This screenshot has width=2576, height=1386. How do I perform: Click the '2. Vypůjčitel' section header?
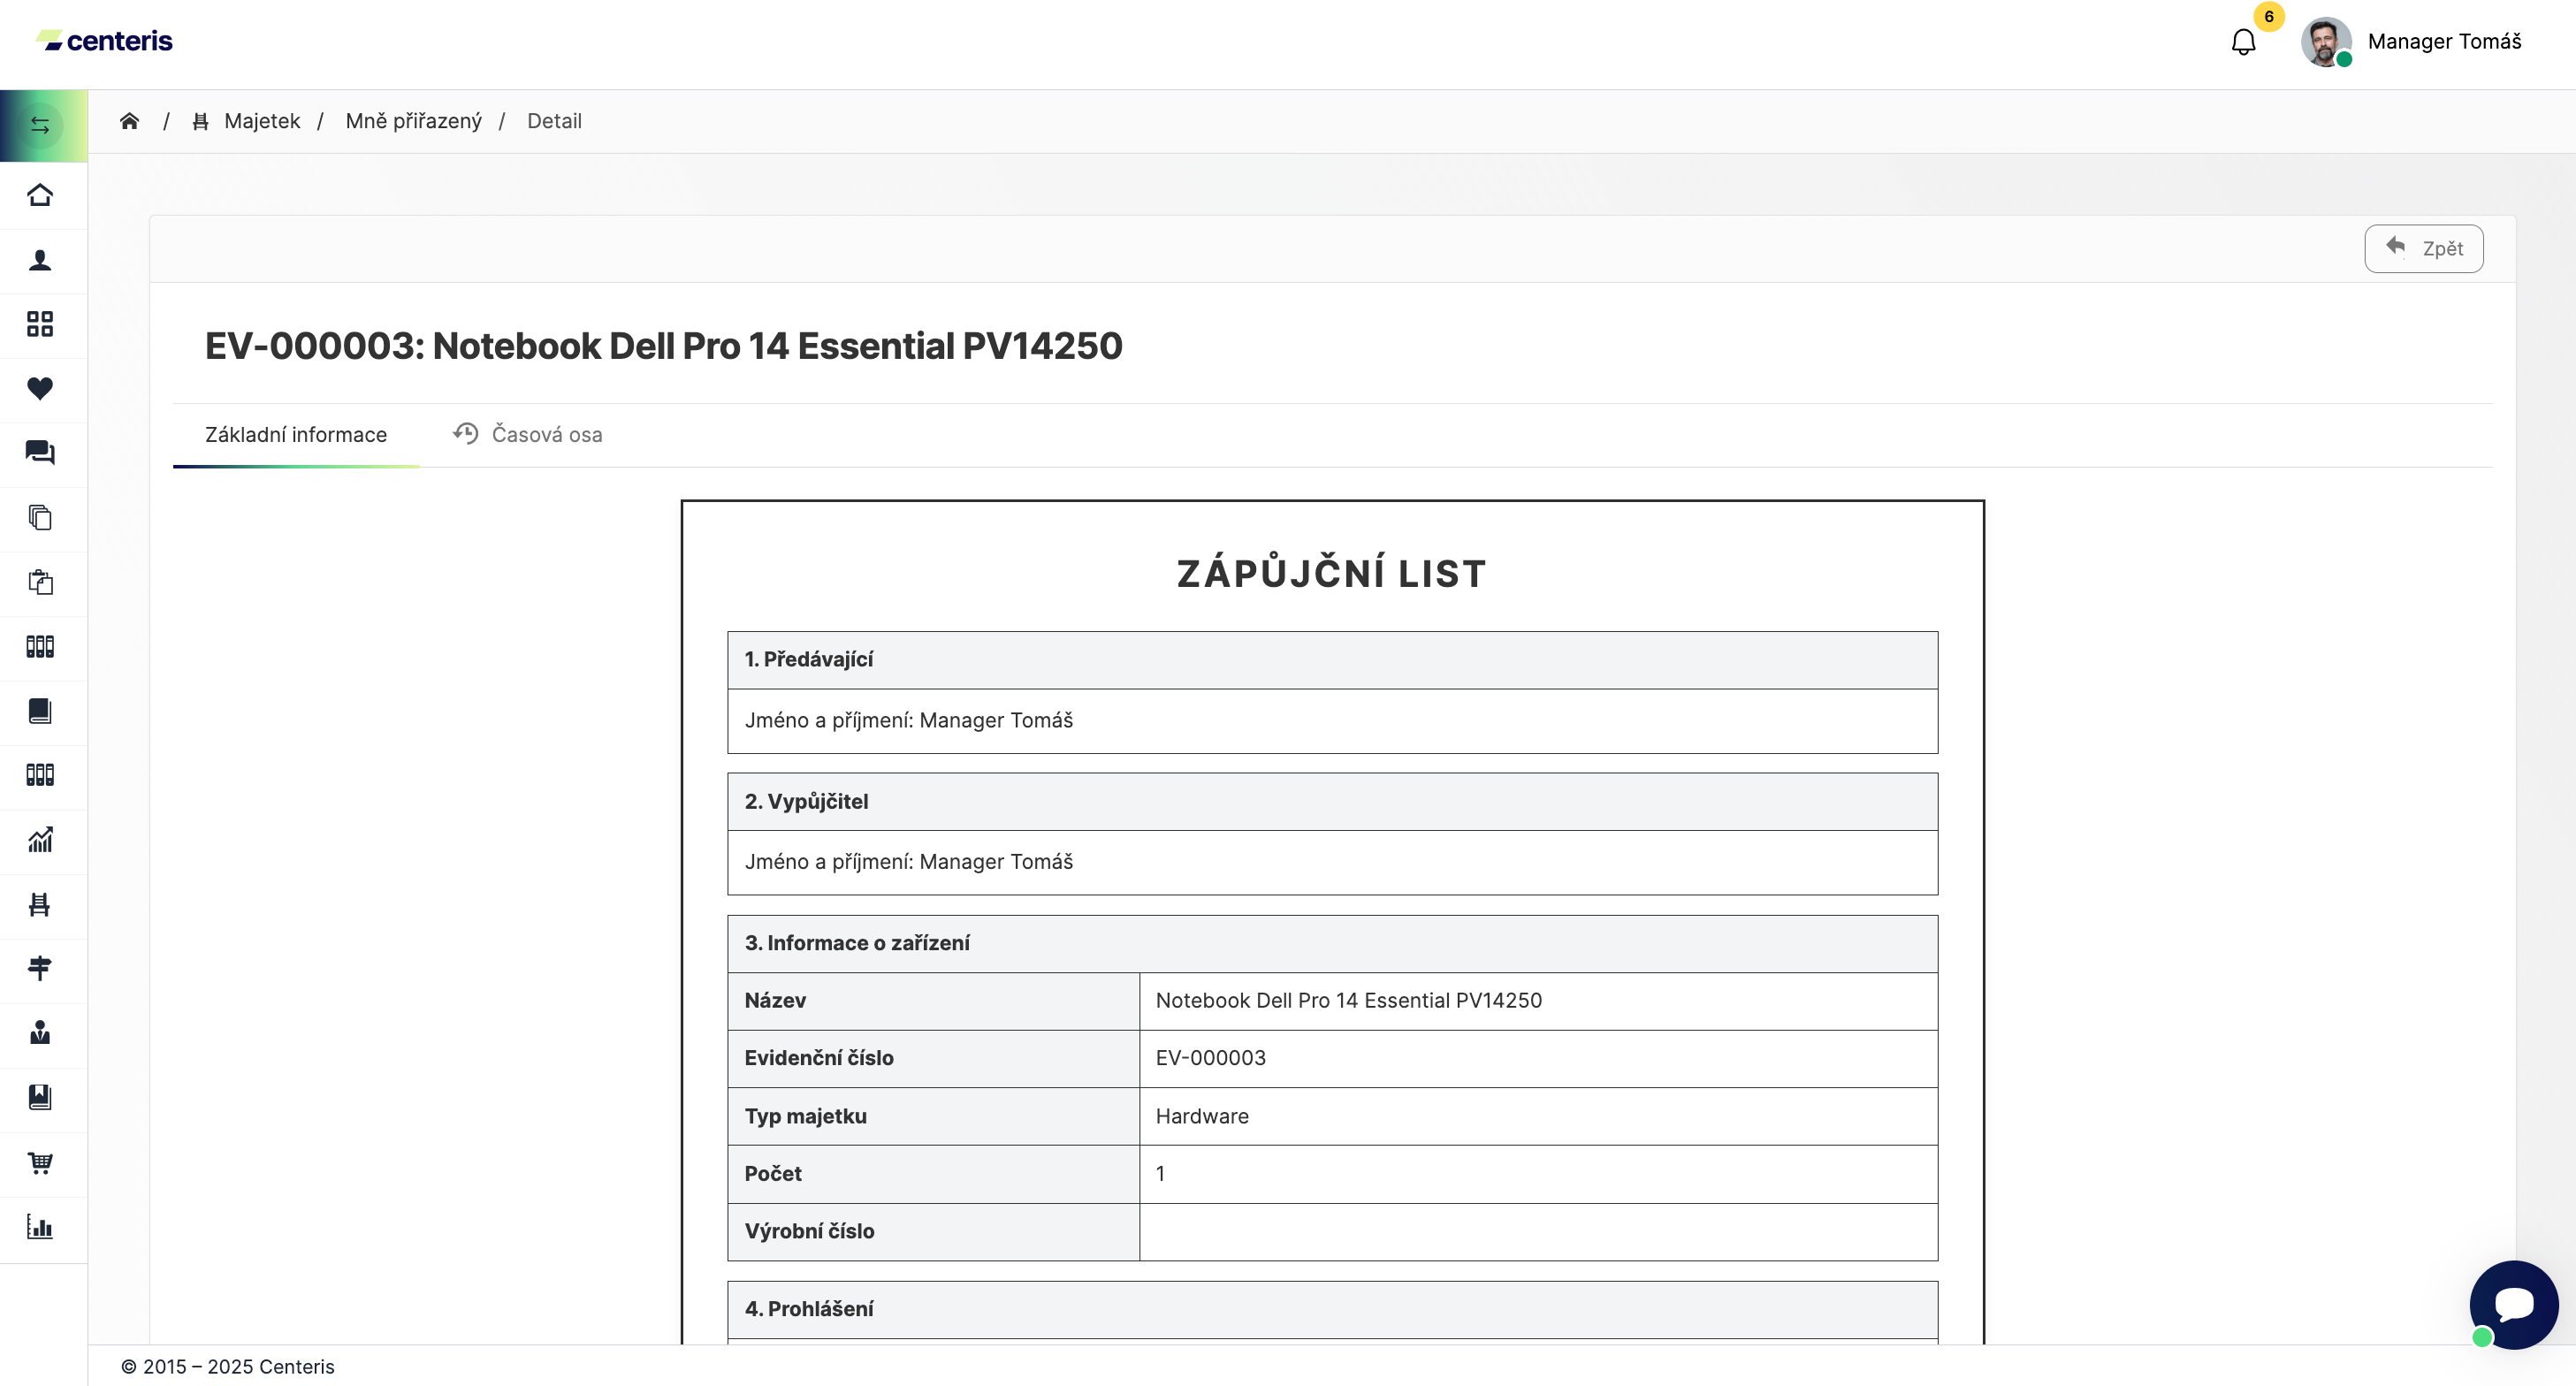(1332, 802)
